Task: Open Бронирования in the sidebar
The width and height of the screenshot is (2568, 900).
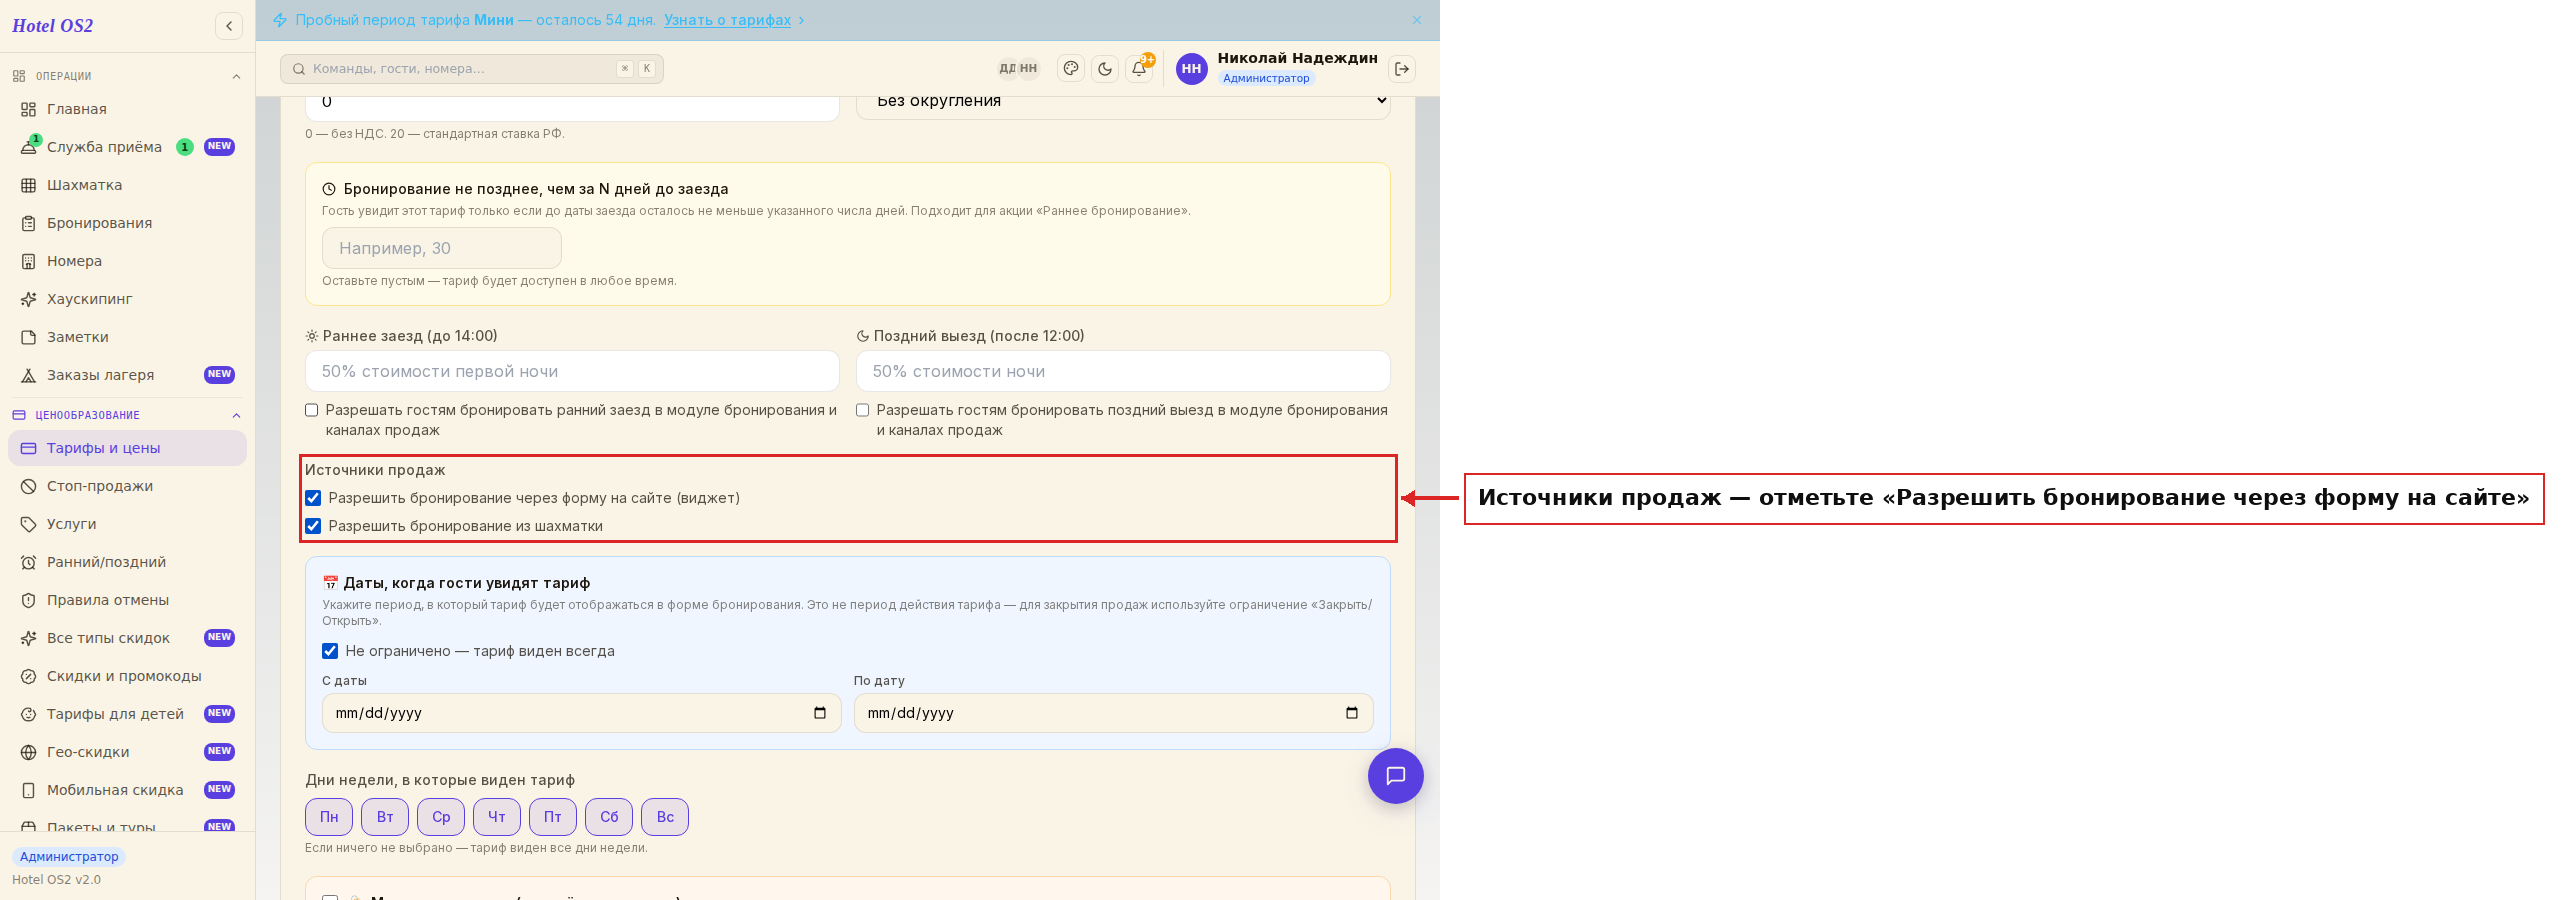Action: coord(127,223)
